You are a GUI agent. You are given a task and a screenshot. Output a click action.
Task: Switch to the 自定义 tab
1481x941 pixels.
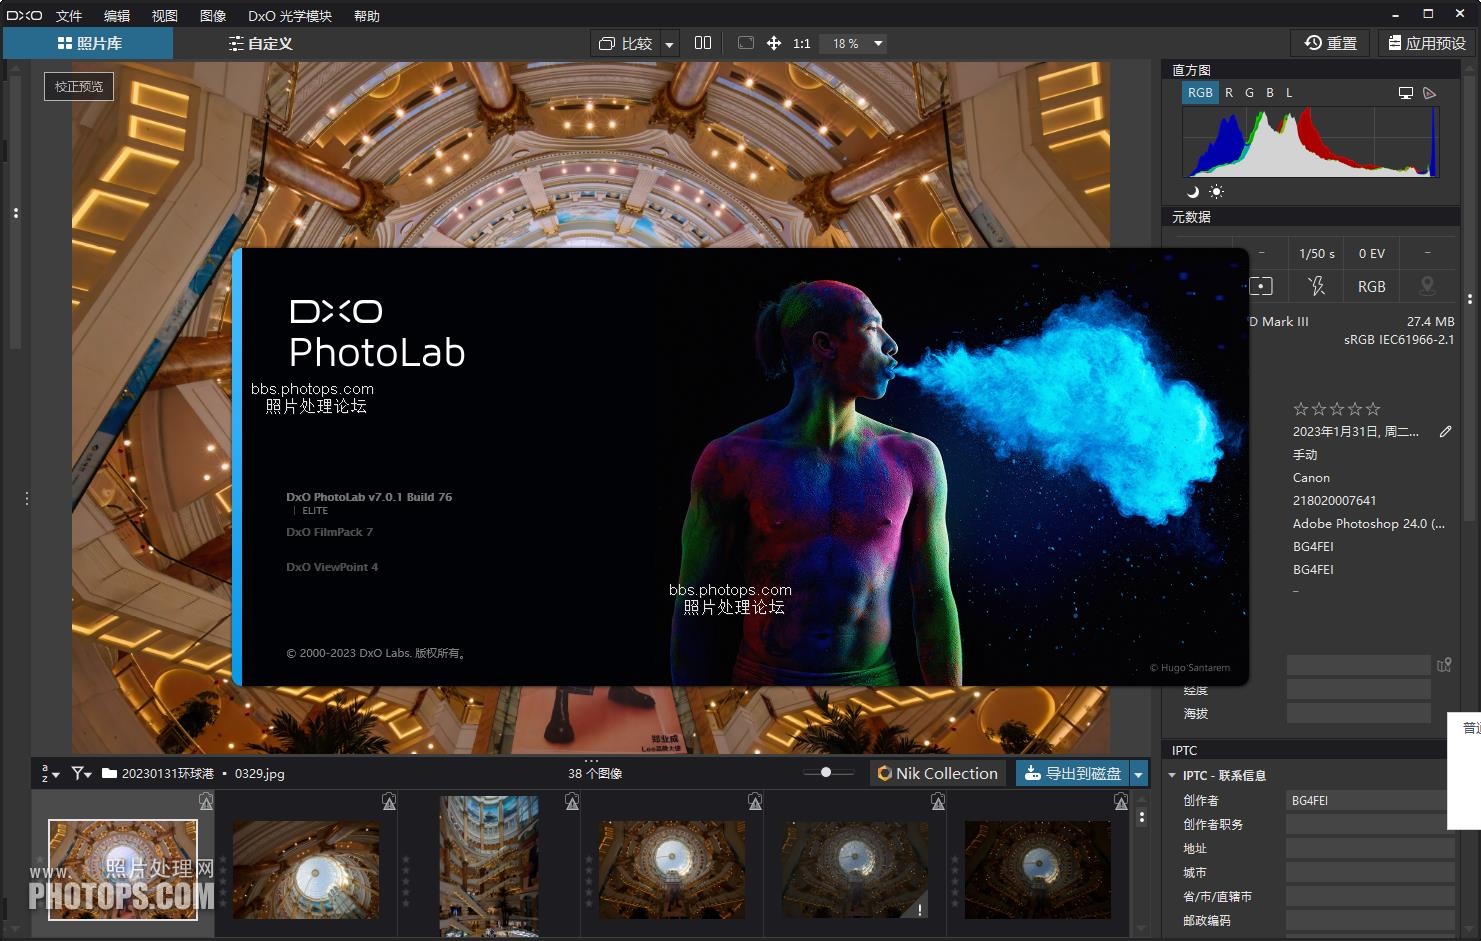(260, 43)
